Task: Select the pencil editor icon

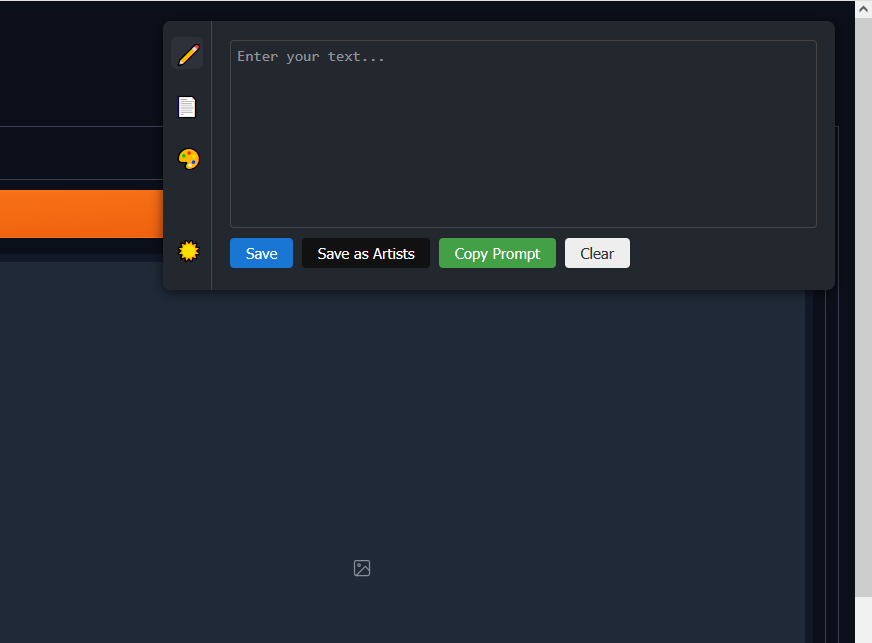Action: (x=187, y=55)
